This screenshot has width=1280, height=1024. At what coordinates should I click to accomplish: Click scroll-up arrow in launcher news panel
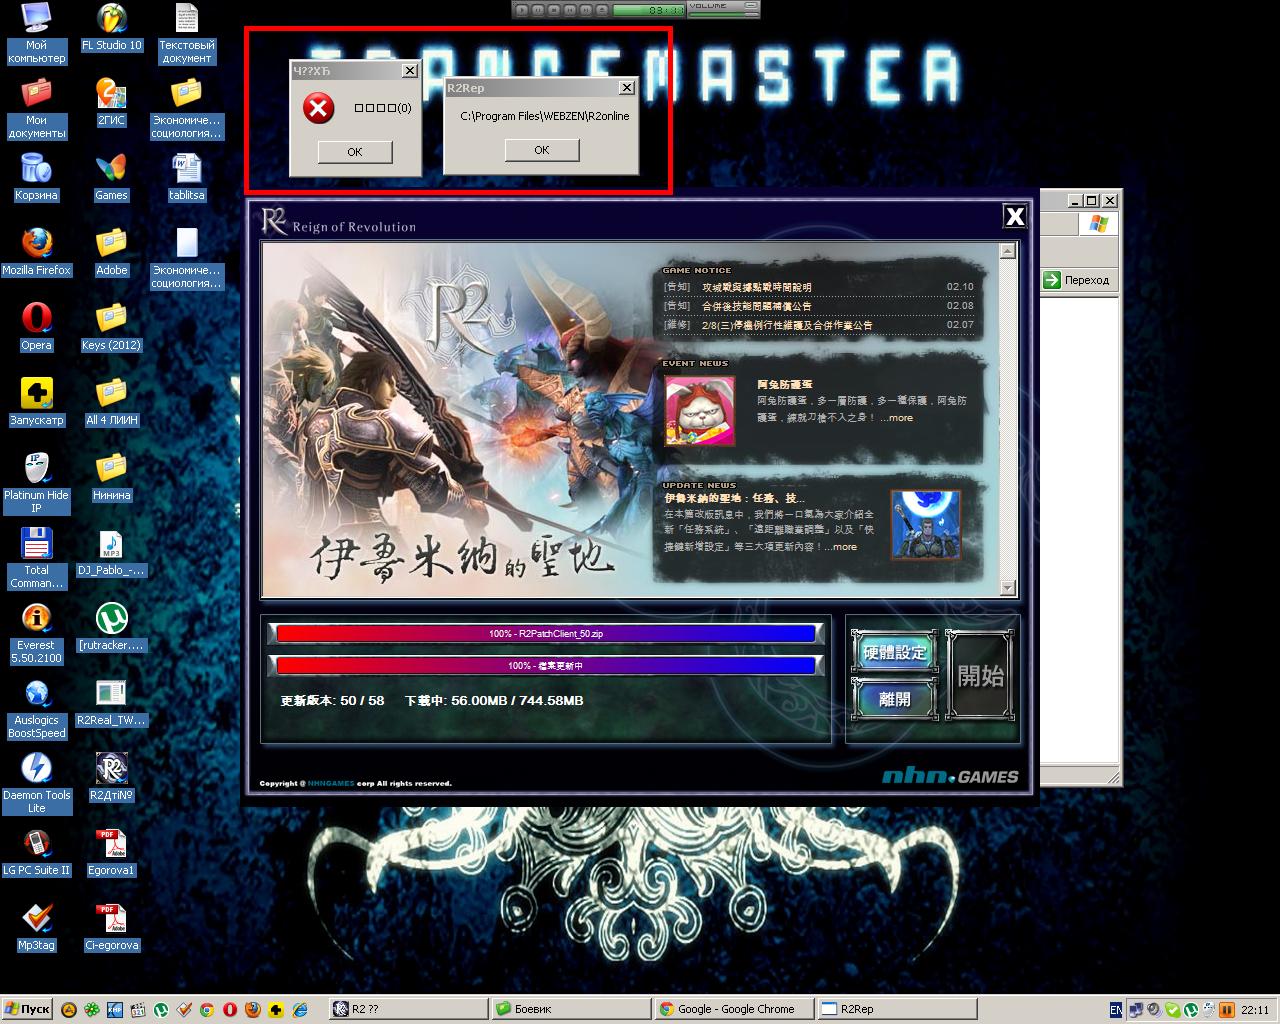[1008, 251]
